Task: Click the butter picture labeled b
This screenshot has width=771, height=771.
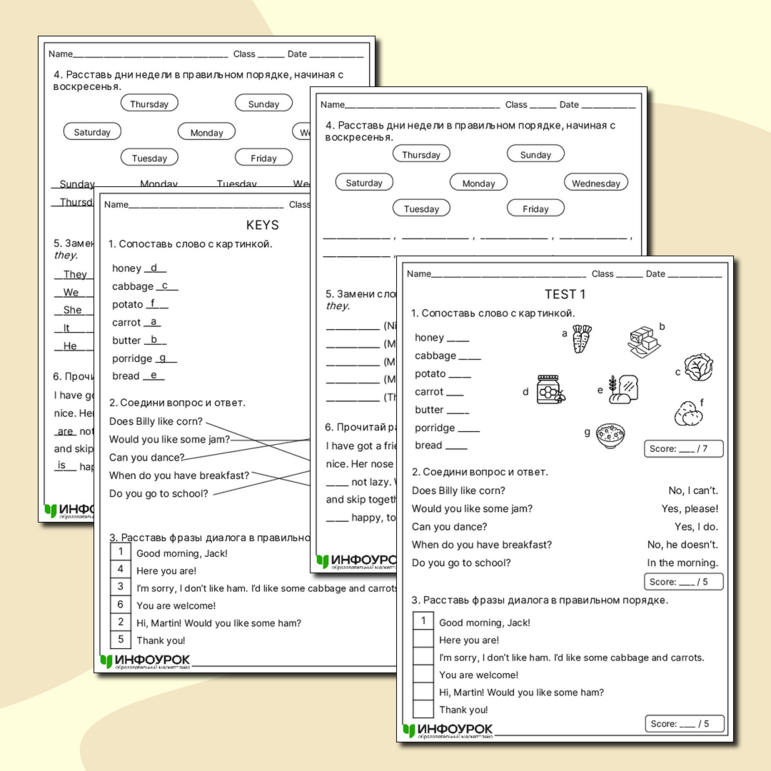Action: 644,341
